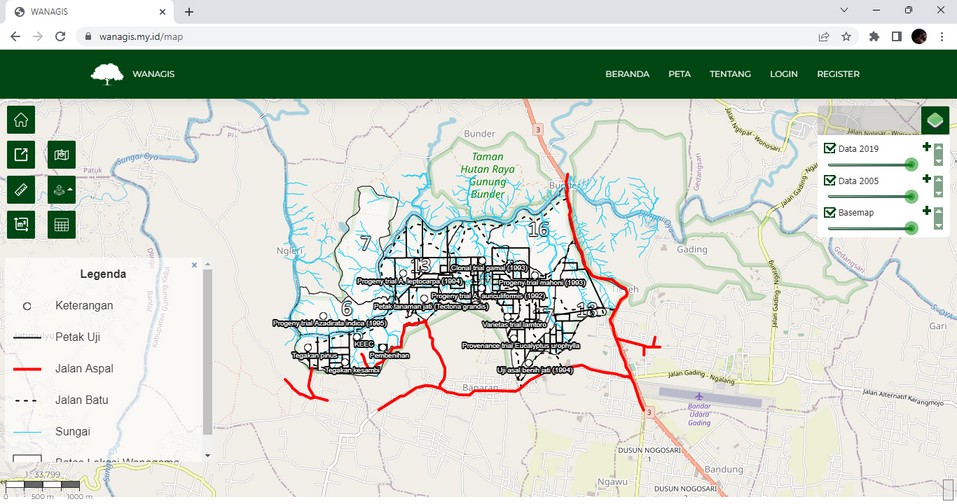Go to the TENTANG menu item

click(730, 74)
